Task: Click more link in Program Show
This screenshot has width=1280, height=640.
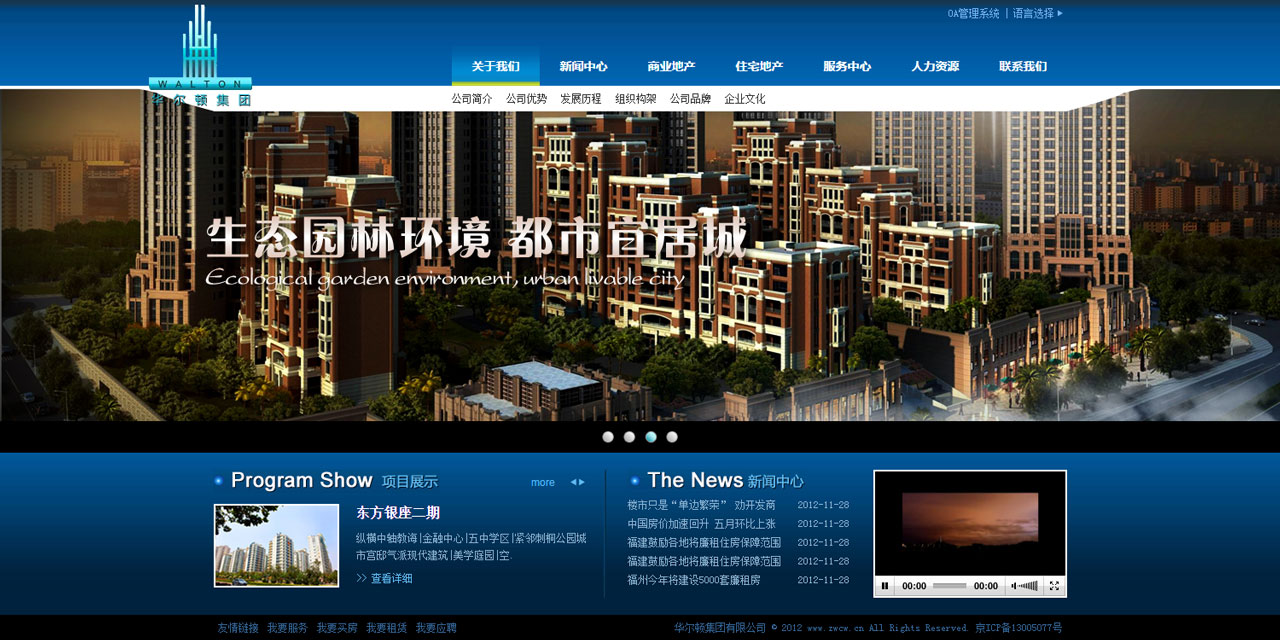Action: click(x=543, y=482)
